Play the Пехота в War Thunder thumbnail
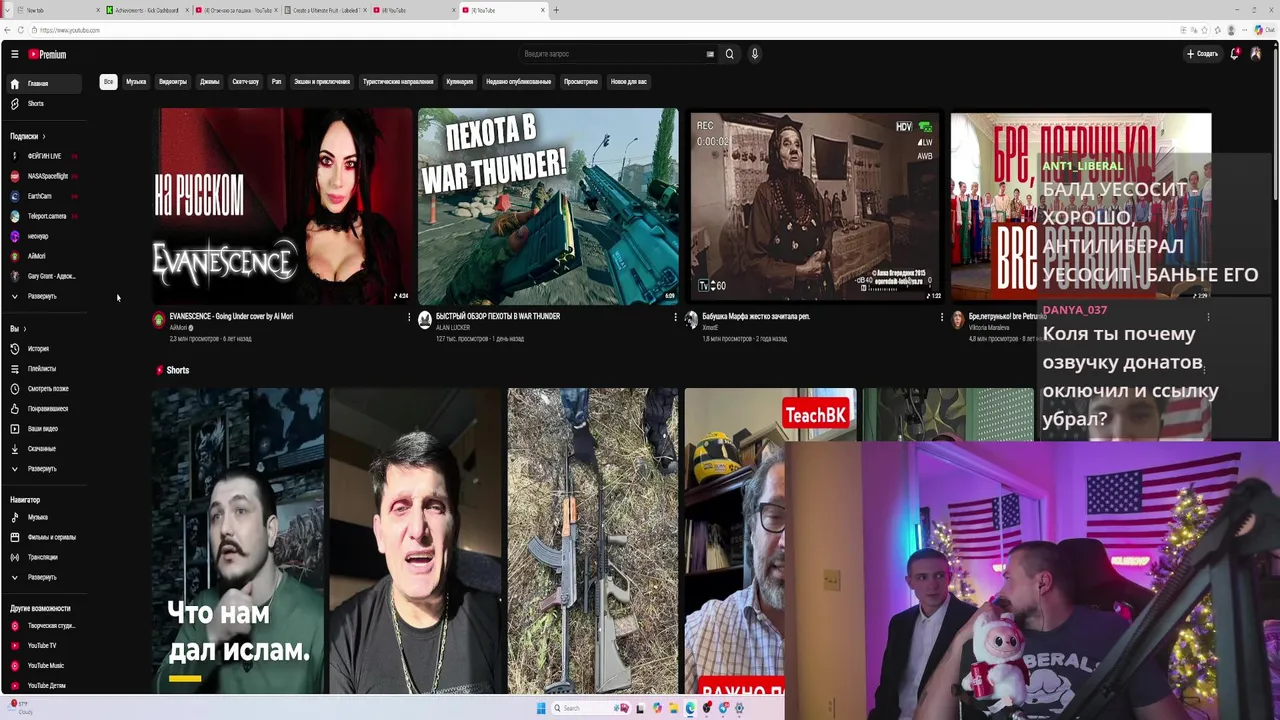 click(x=548, y=205)
